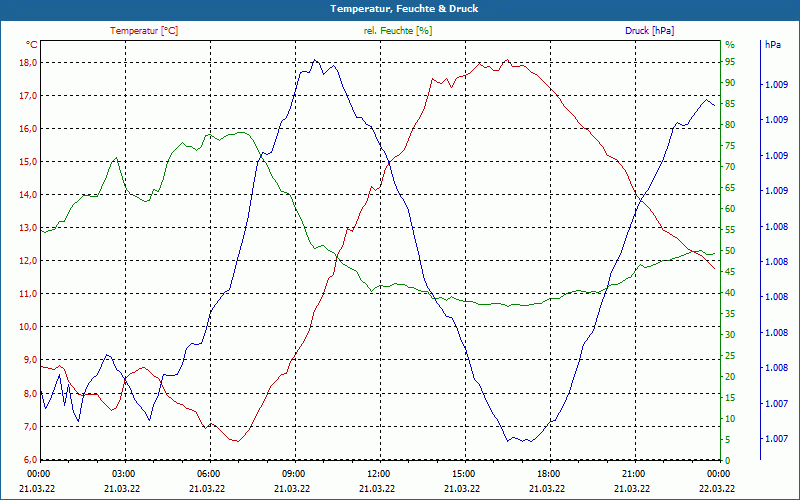Click the green '70' humidity tick label
The image size is (800, 500).
click(x=730, y=167)
